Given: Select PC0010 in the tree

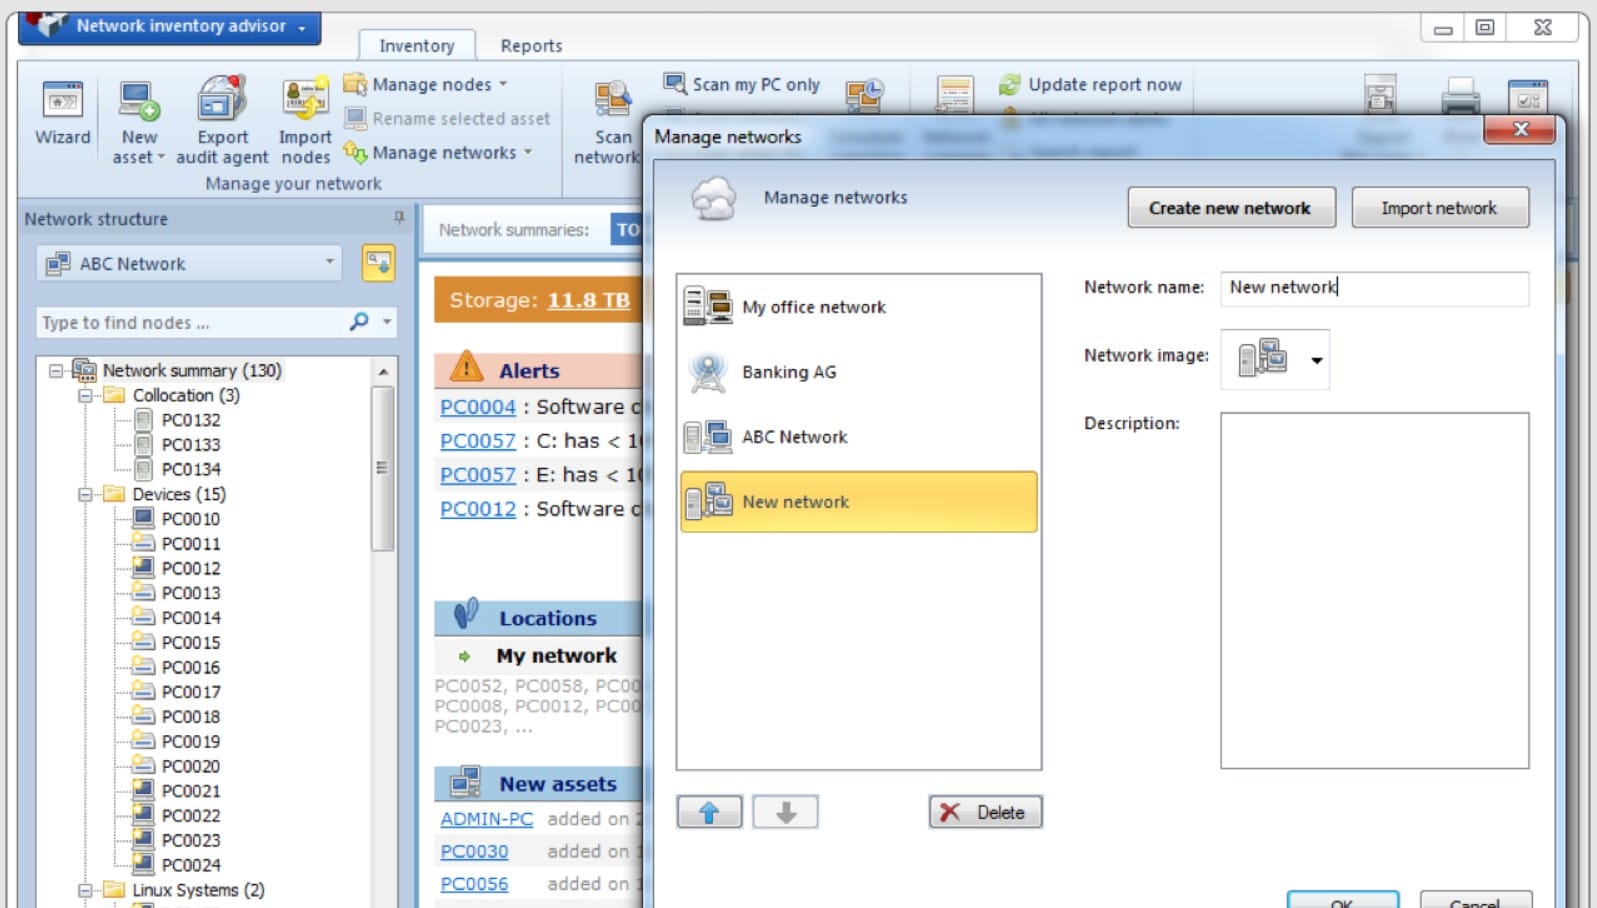Looking at the screenshot, I should coord(191,519).
